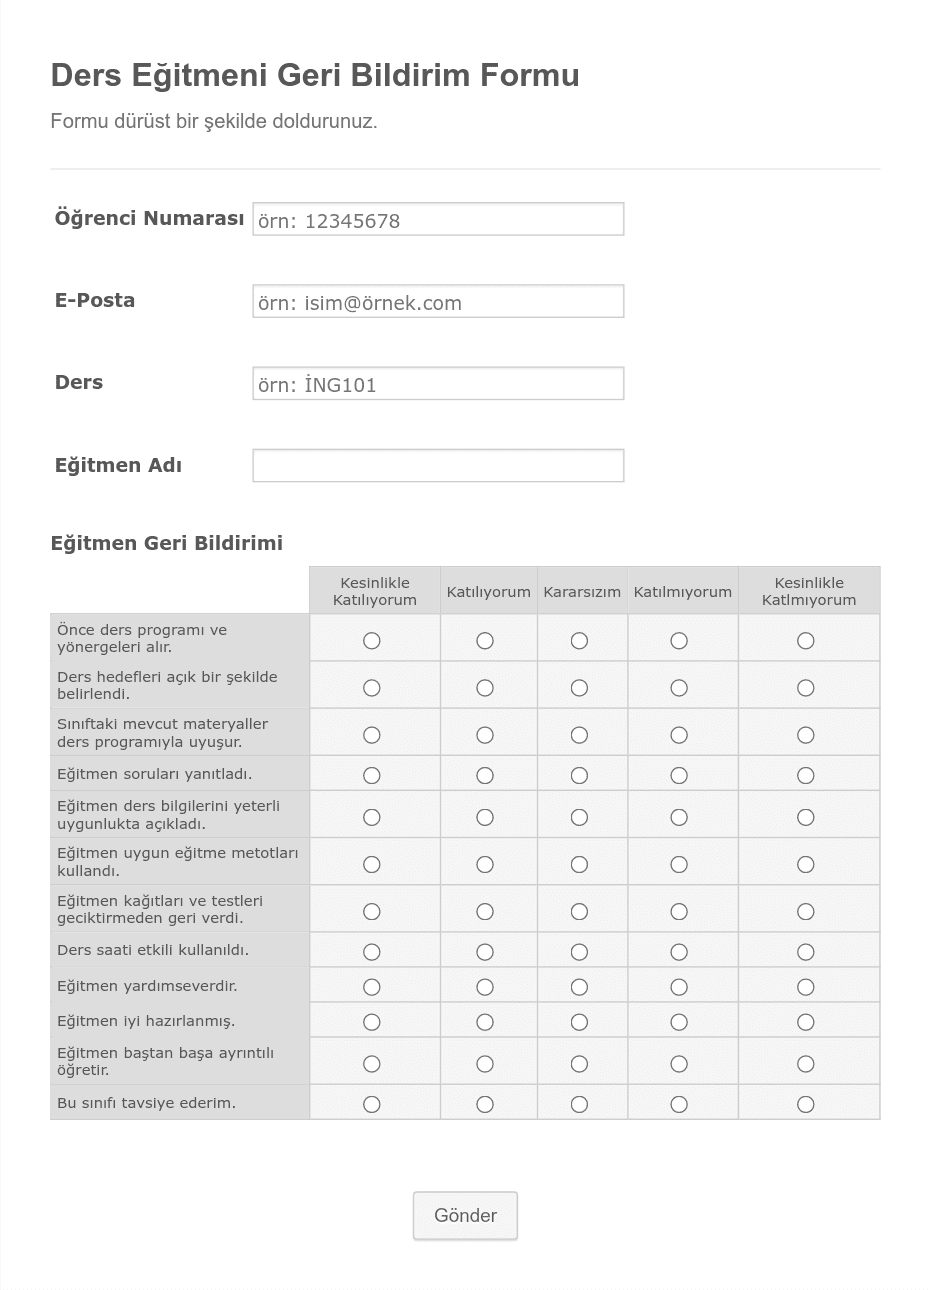Select Kararsızım for 'Ders saati etkili kullanıldı'
The height and width of the screenshot is (1290, 930).
coord(579,951)
